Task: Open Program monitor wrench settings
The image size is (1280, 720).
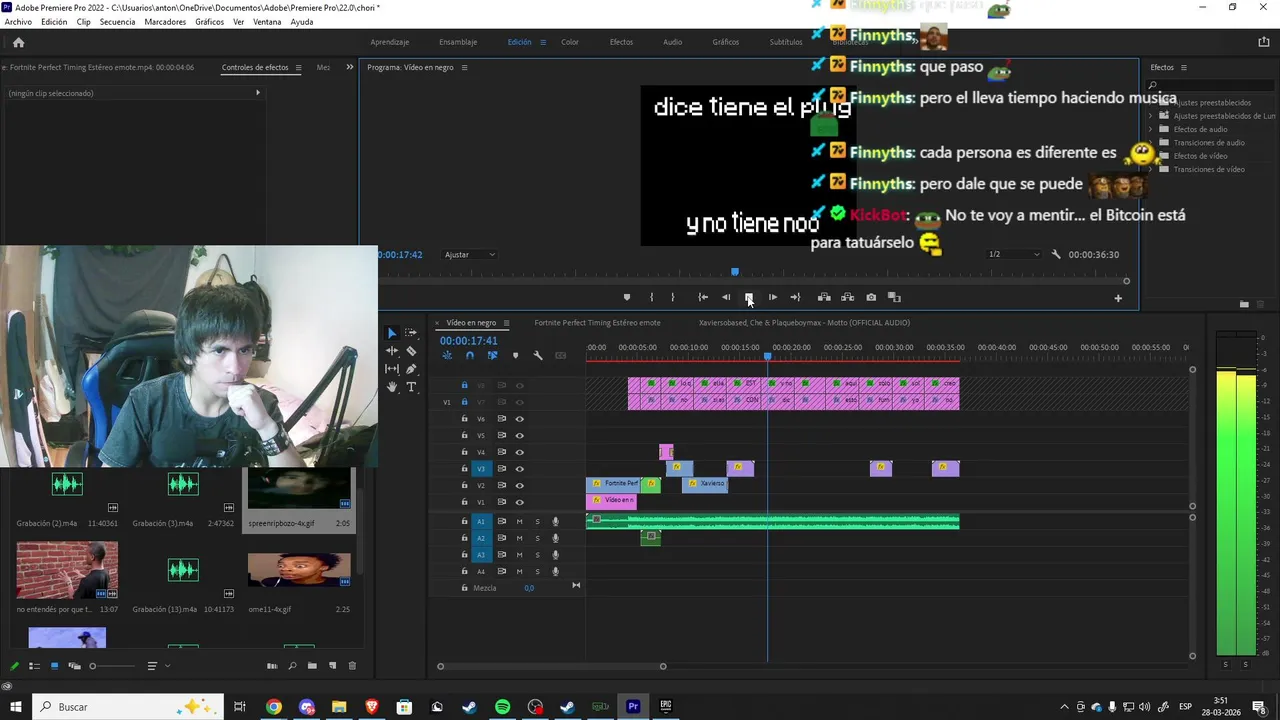Action: [x=1056, y=254]
